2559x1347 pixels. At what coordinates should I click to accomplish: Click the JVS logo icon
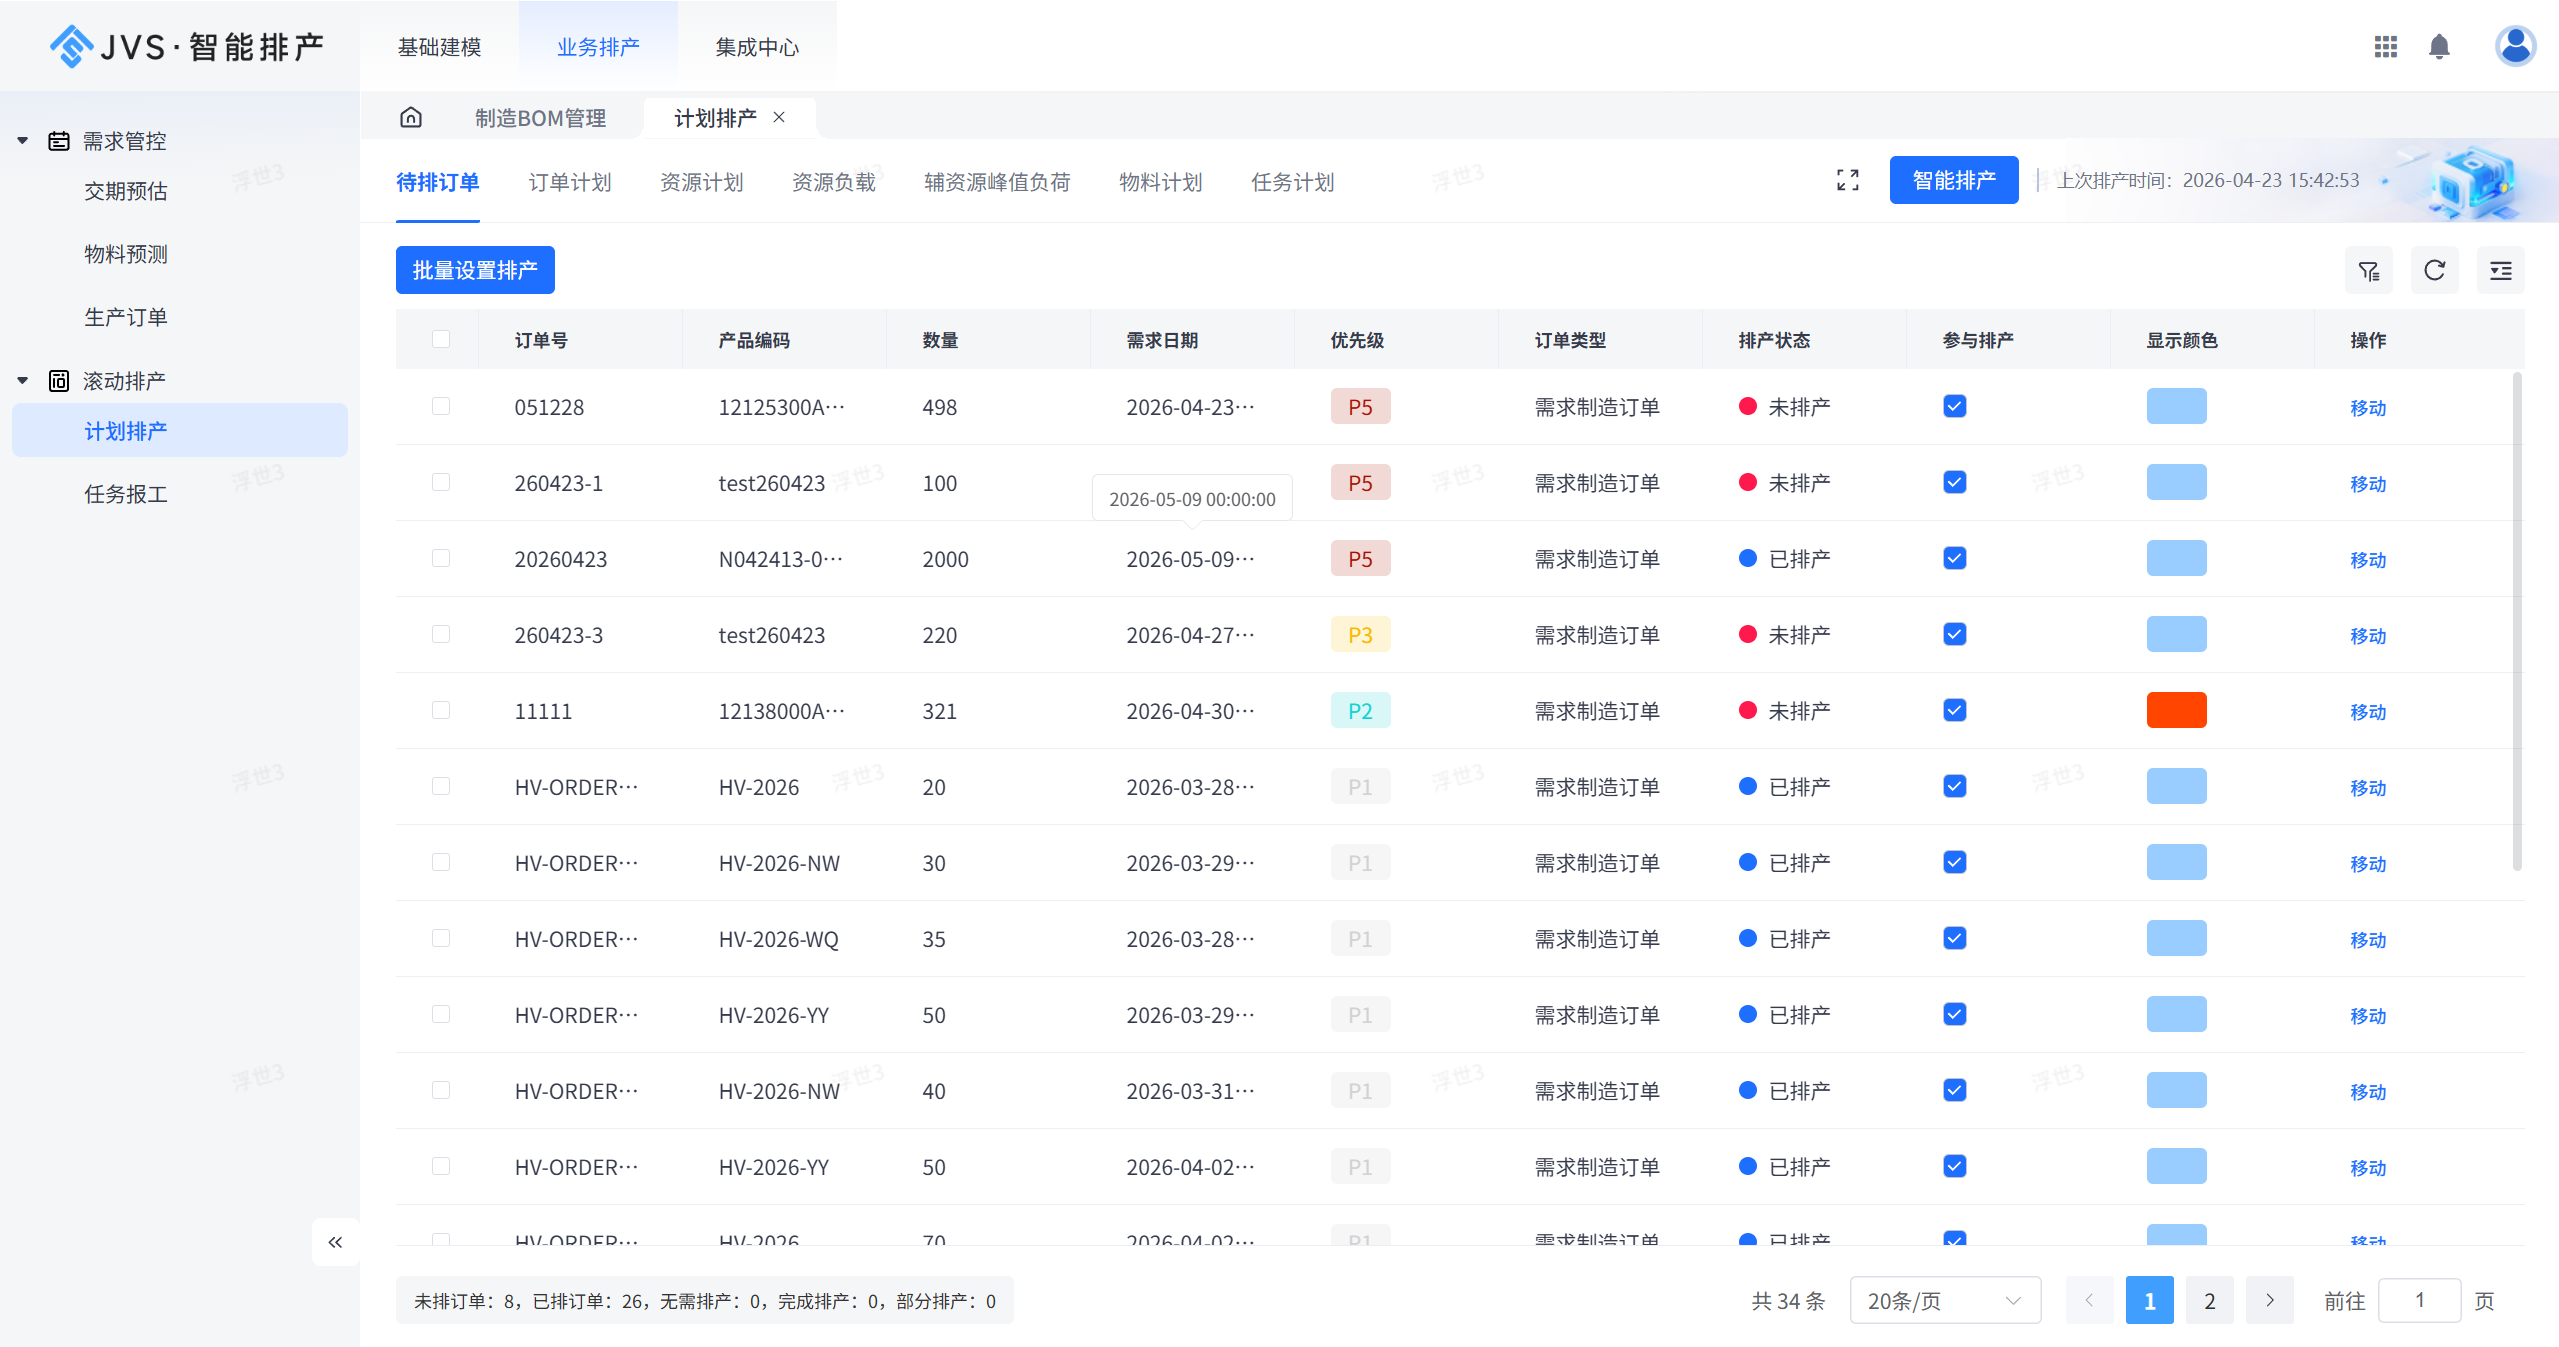[x=71, y=46]
